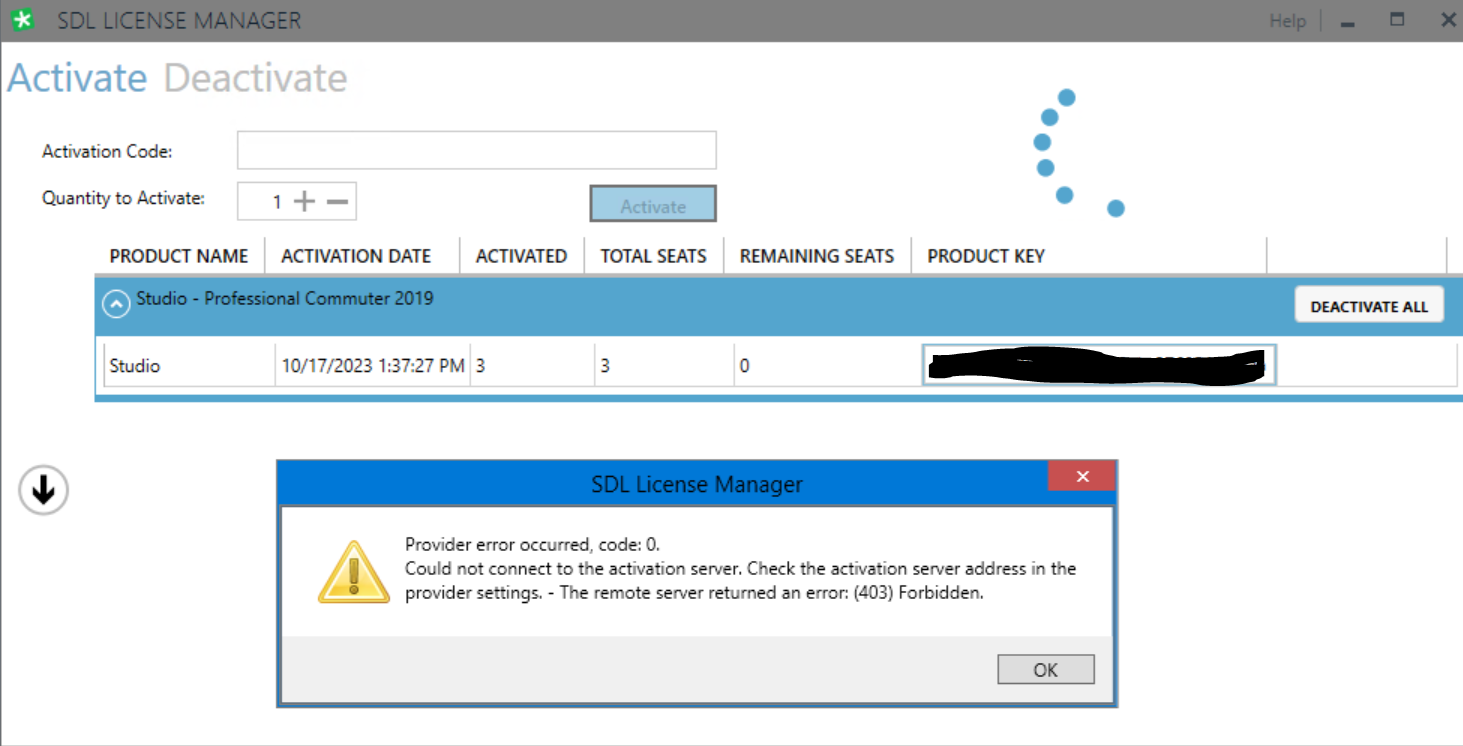Screen dimensions: 1463x746
Task: Sort by ACTIVATION DATE column header
Action: (x=356, y=256)
